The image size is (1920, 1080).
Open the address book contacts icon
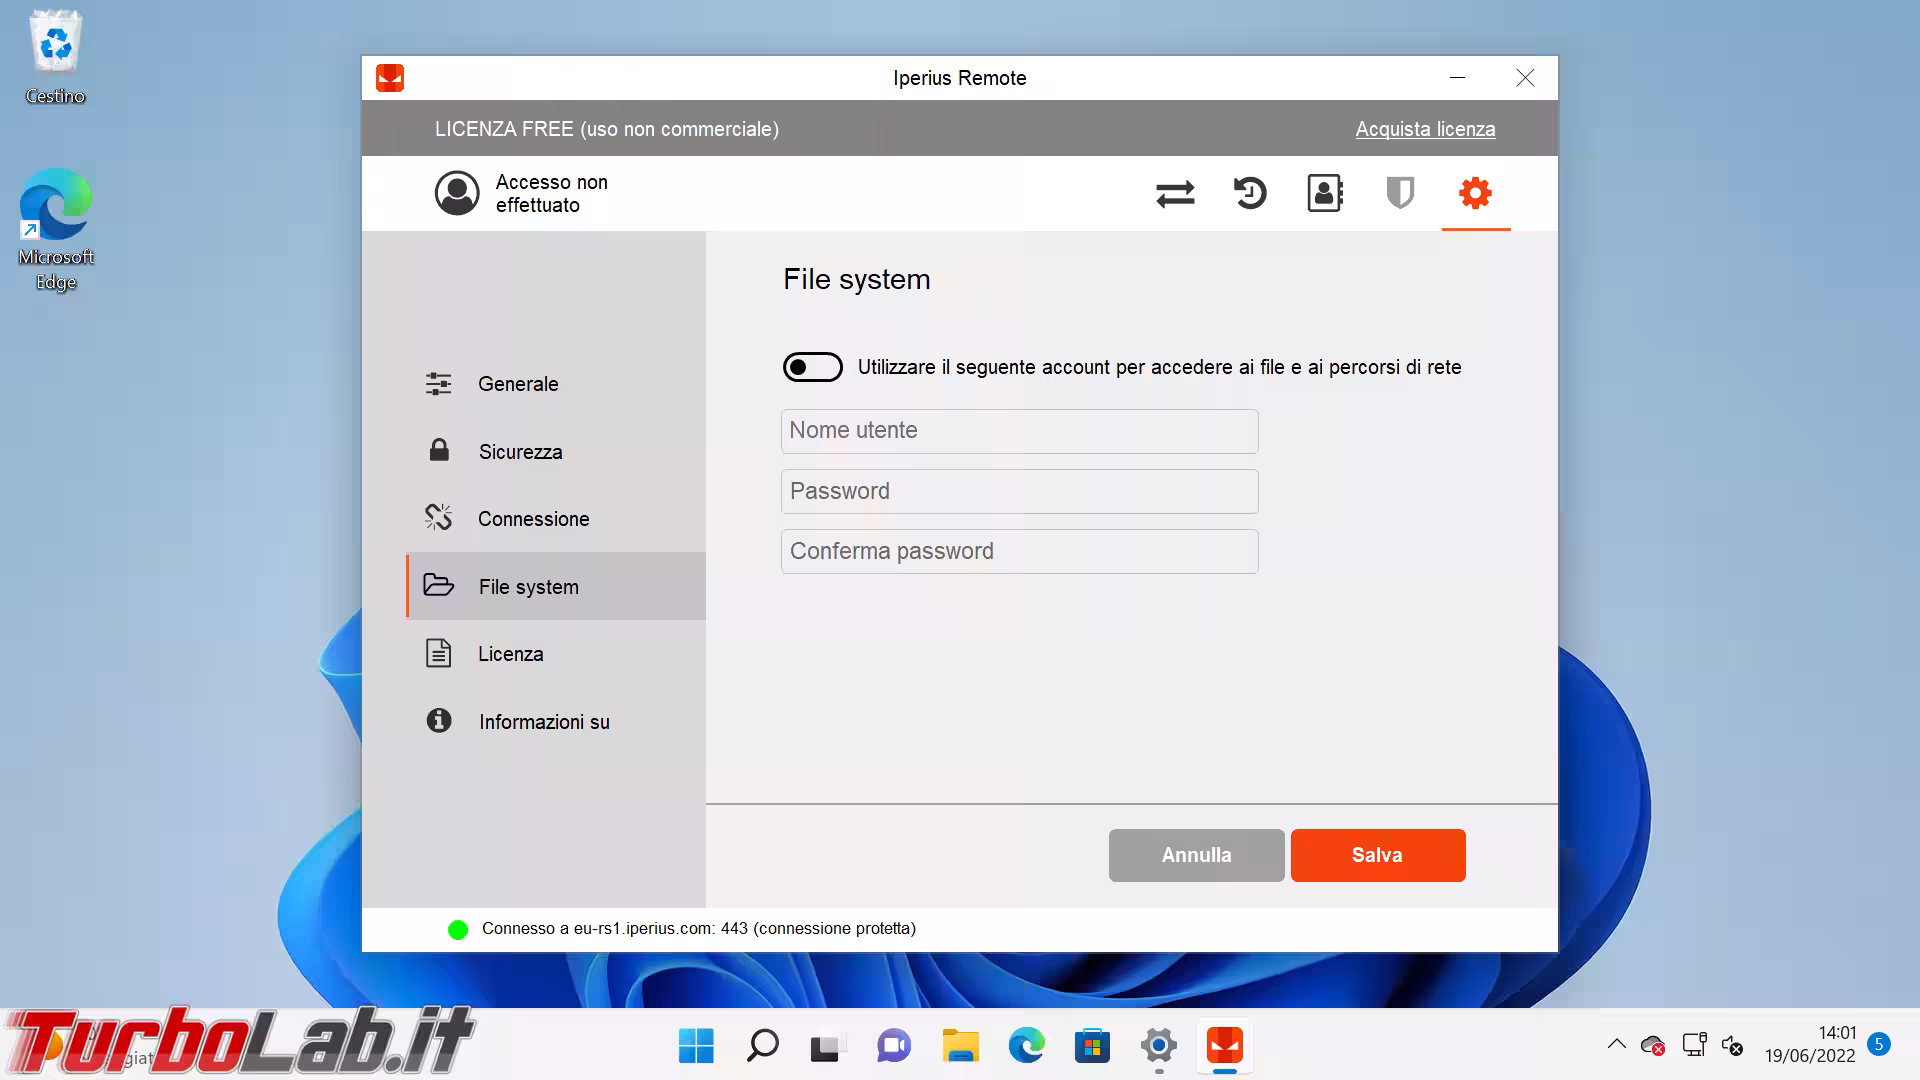click(x=1325, y=193)
